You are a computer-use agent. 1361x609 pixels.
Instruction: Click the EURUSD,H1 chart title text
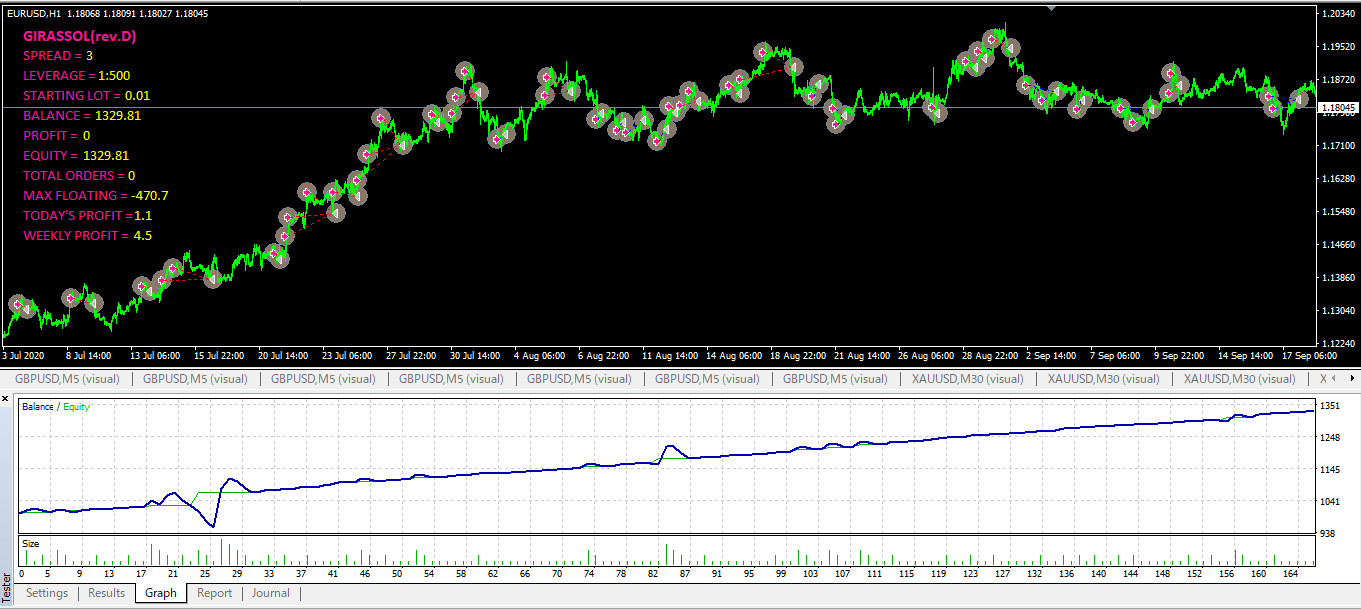[x=34, y=14]
